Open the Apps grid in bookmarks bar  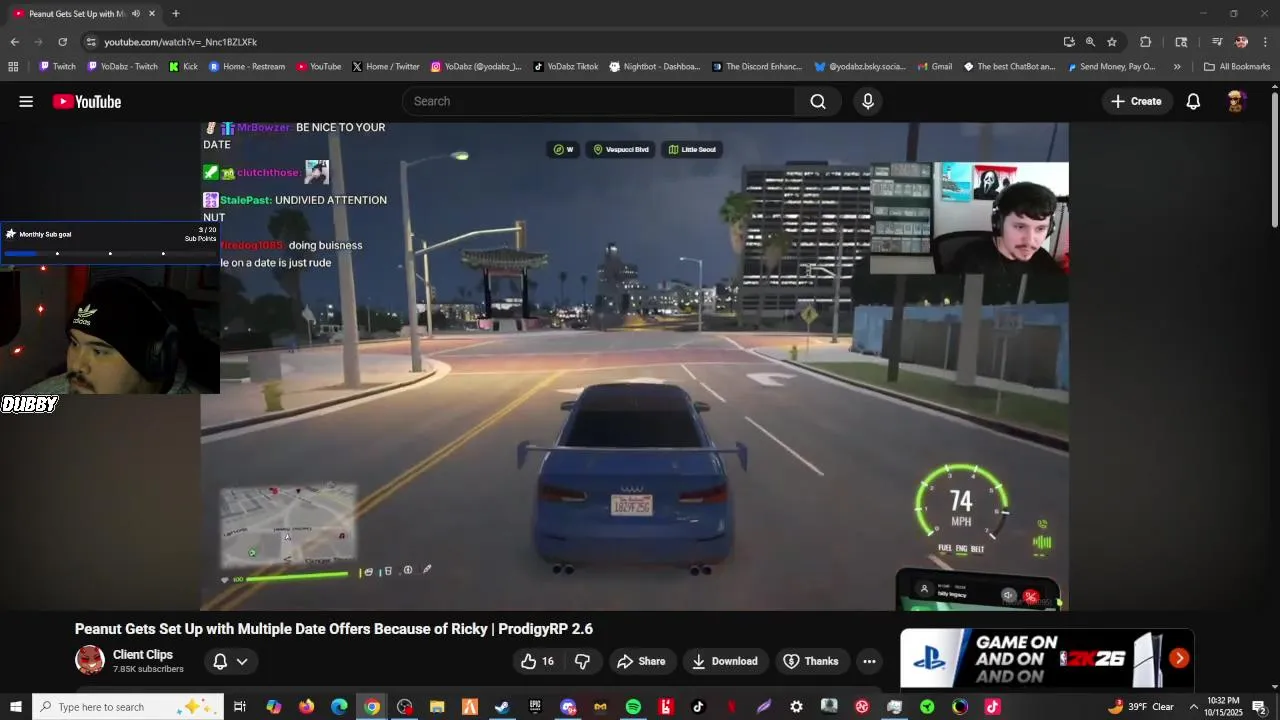pyautogui.click(x=13, y=67)
